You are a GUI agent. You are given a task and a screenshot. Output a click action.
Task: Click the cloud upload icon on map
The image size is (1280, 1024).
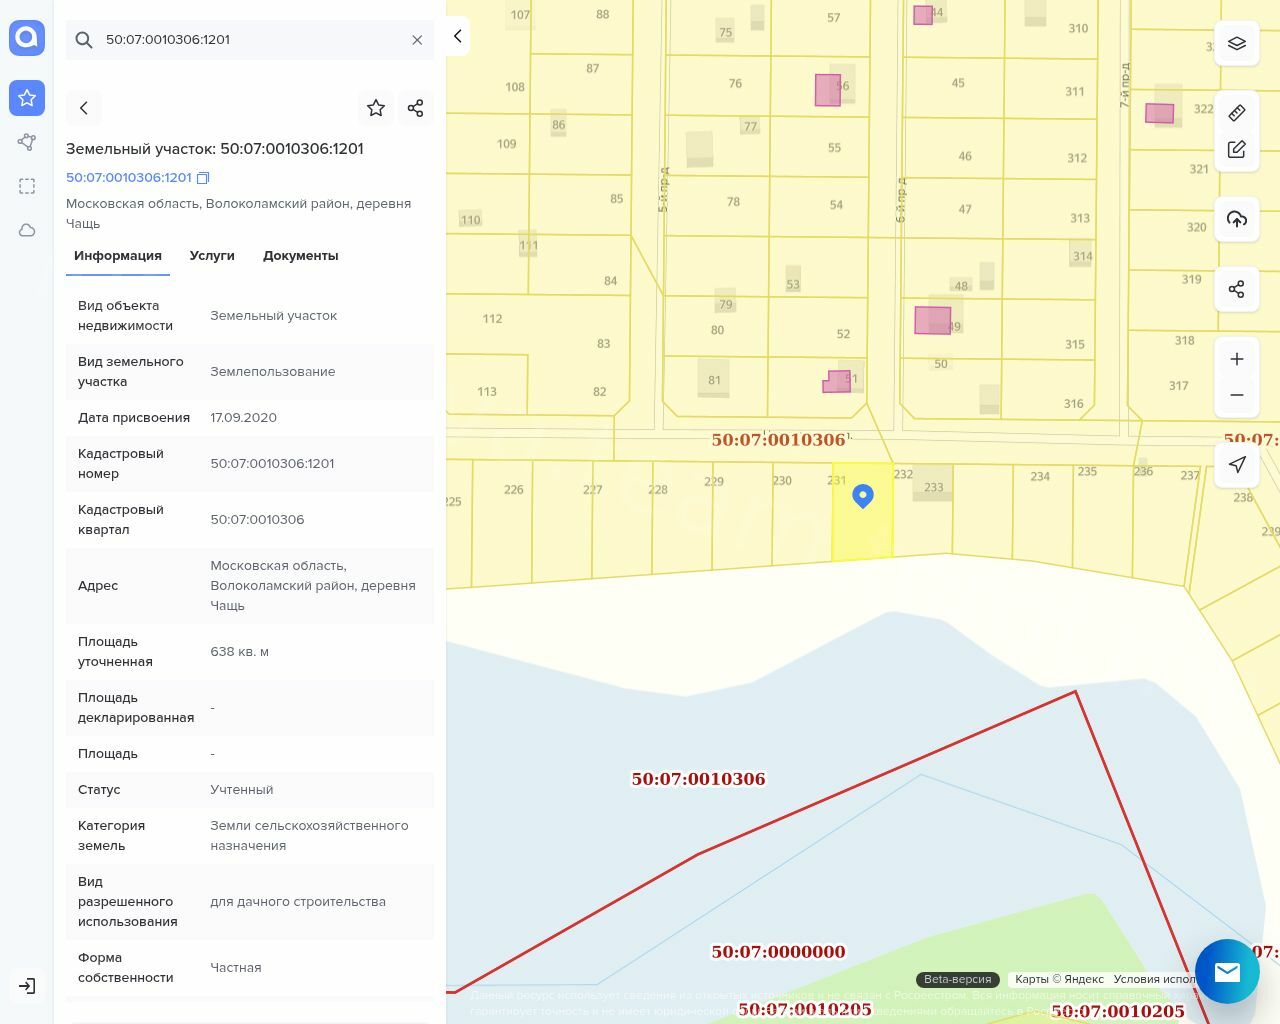pos(1237,219)
